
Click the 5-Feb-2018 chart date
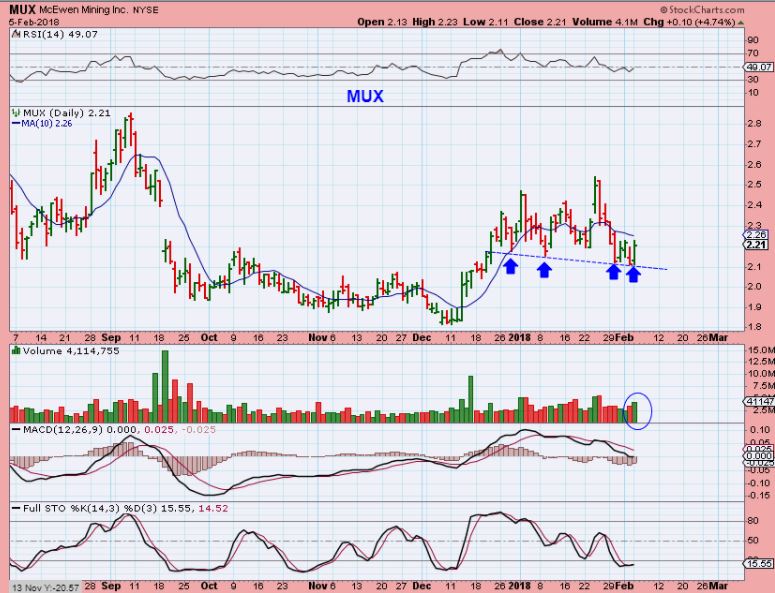point(34,22)
